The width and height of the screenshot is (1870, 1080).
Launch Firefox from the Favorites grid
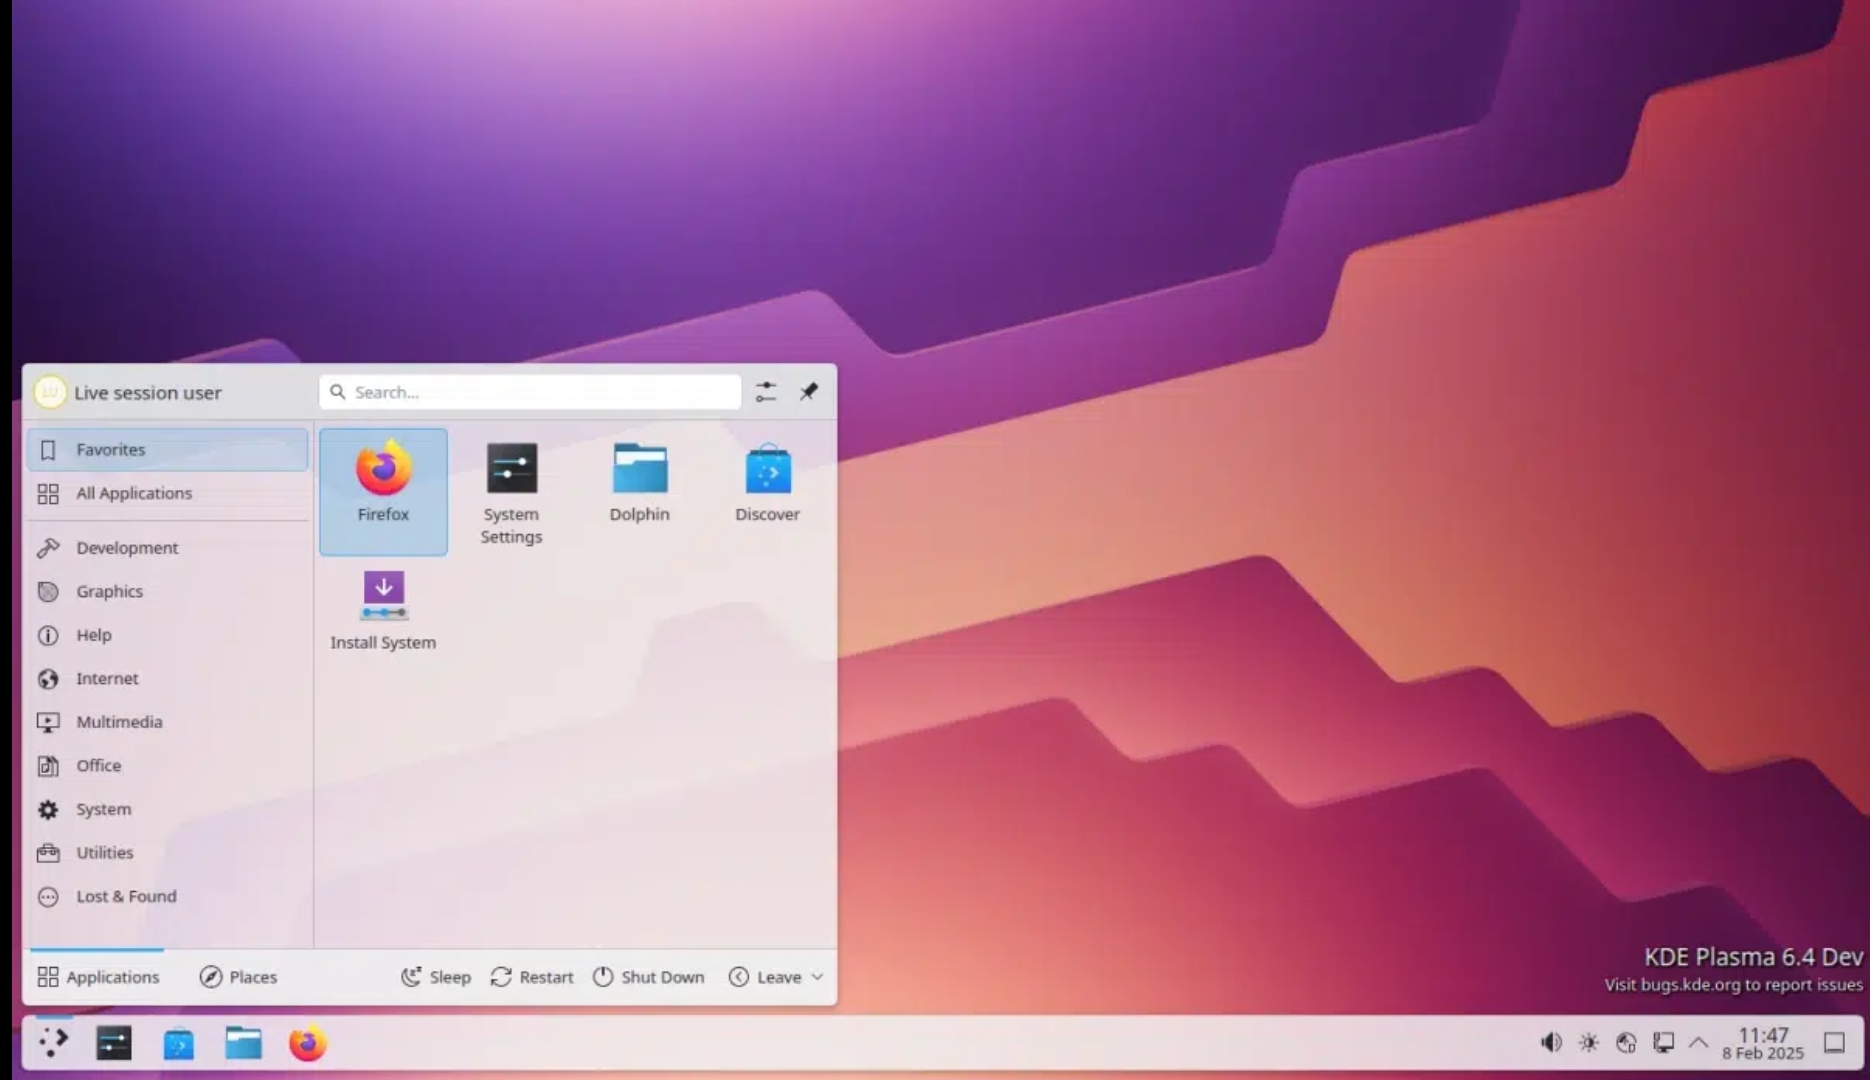click(x=383, y=491)
